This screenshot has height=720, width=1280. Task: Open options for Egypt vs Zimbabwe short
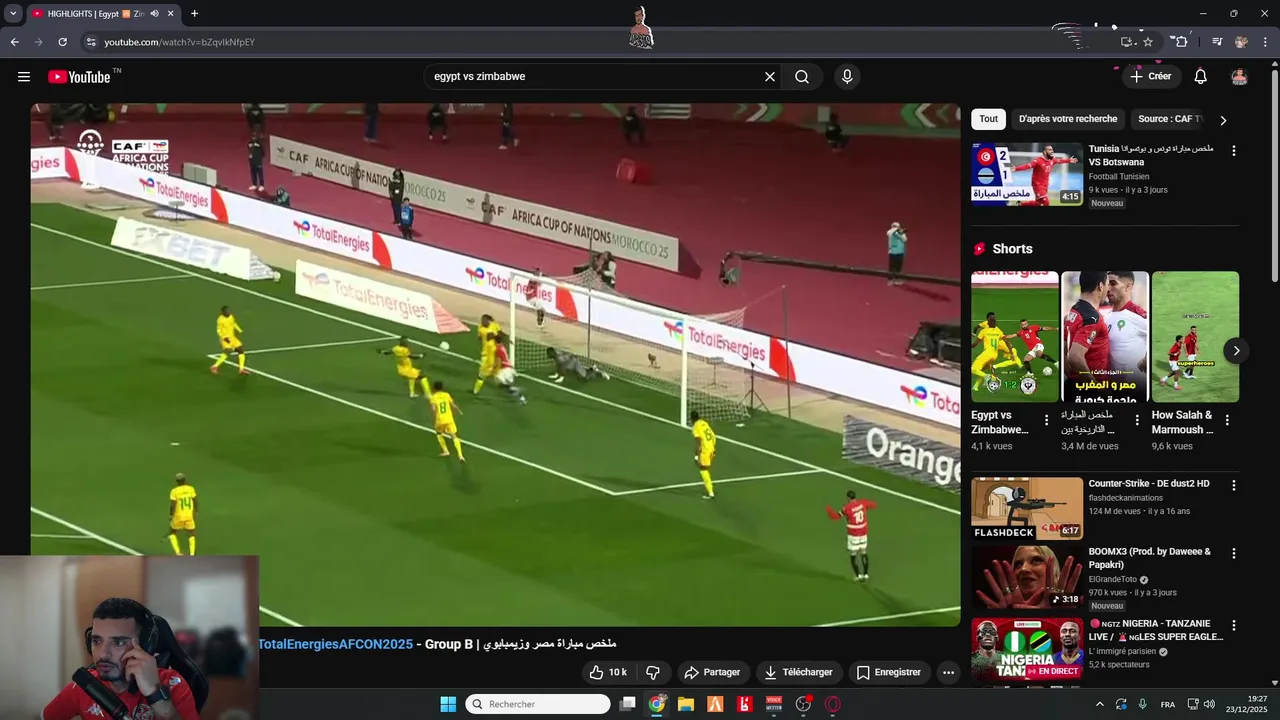point(1047,420)
